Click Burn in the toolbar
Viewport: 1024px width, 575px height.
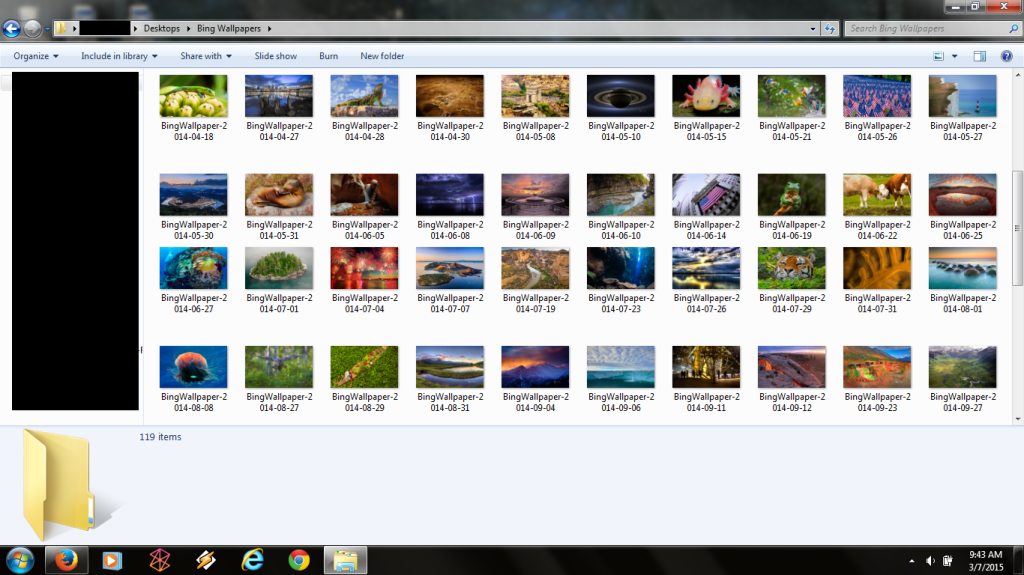[328, 56]
